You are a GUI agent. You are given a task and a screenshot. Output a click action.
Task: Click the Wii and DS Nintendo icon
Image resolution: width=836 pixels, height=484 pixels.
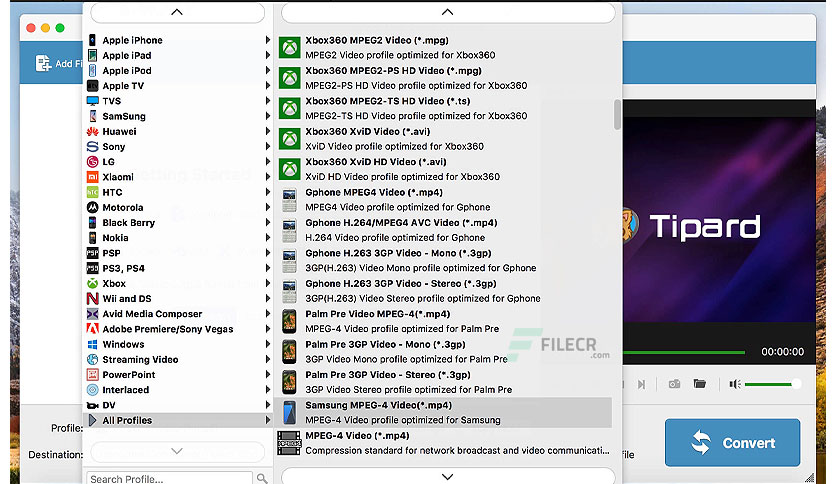(92, 299)
